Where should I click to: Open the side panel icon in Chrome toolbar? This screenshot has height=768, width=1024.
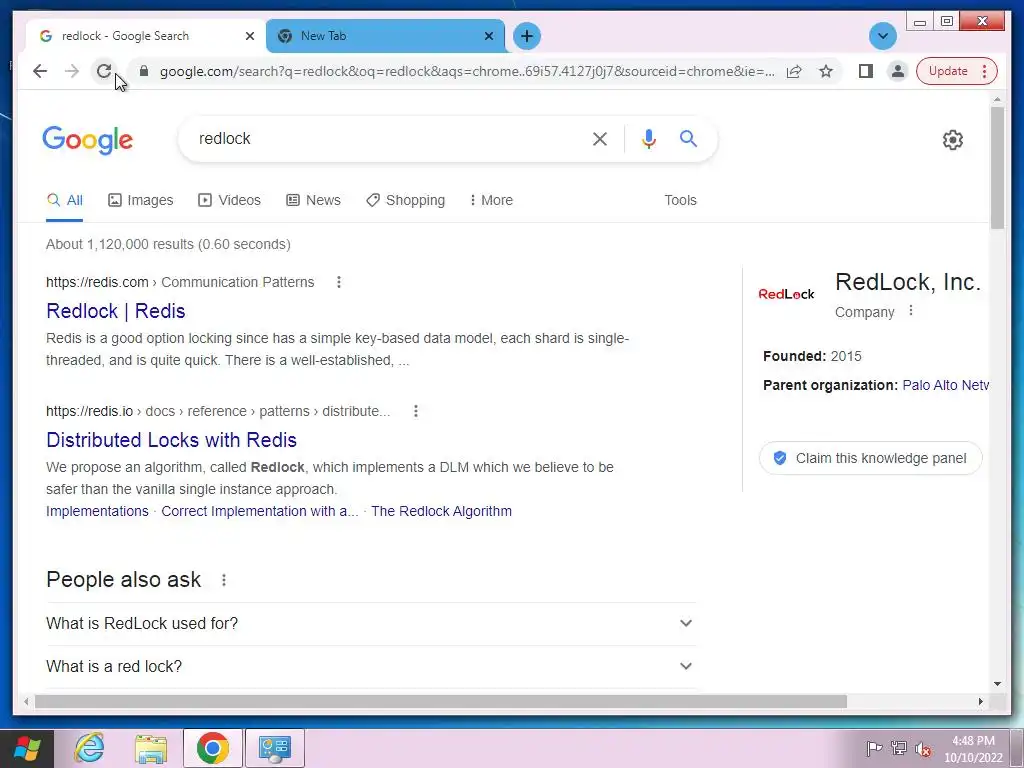866,71
